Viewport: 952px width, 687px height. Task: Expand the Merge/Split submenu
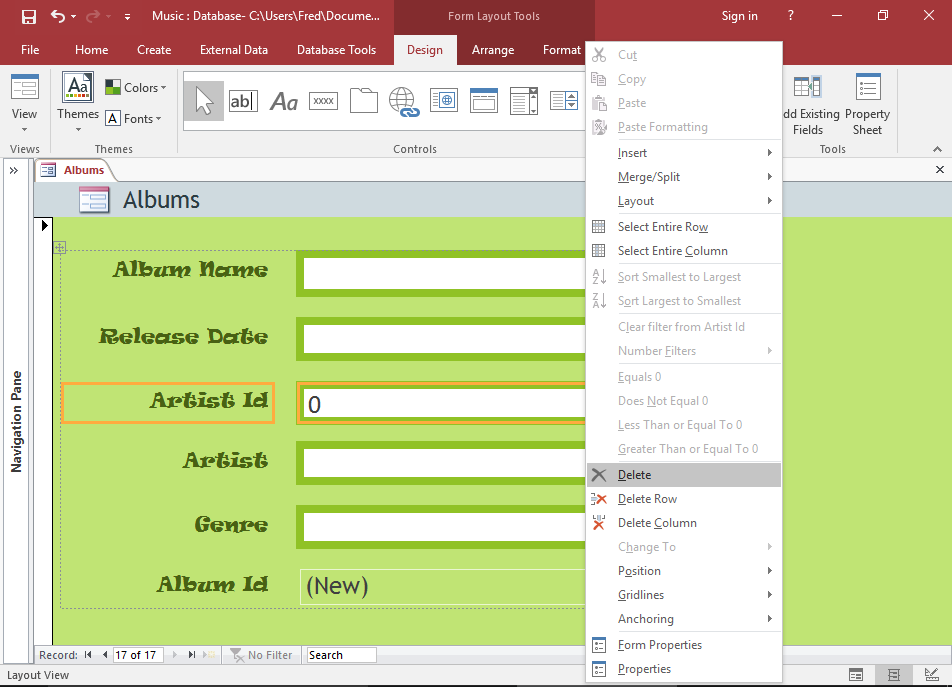[x=684, y=177]
